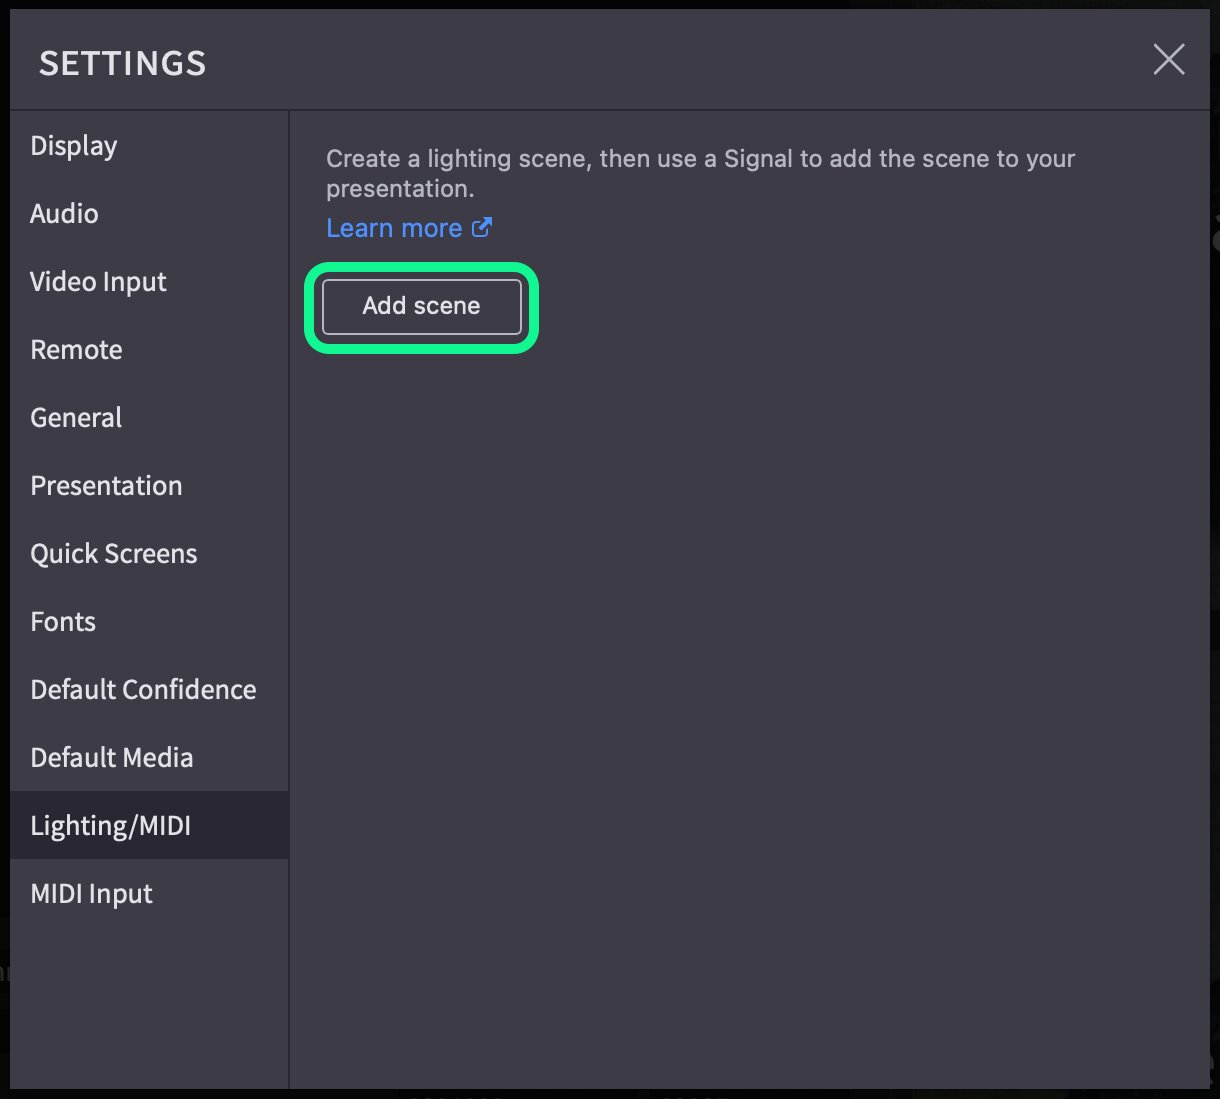This screenshot has height=1099, width=1220.
Task: Switch to the Presentation settings section
Action: pyautogui.click(x=149, y=486)
